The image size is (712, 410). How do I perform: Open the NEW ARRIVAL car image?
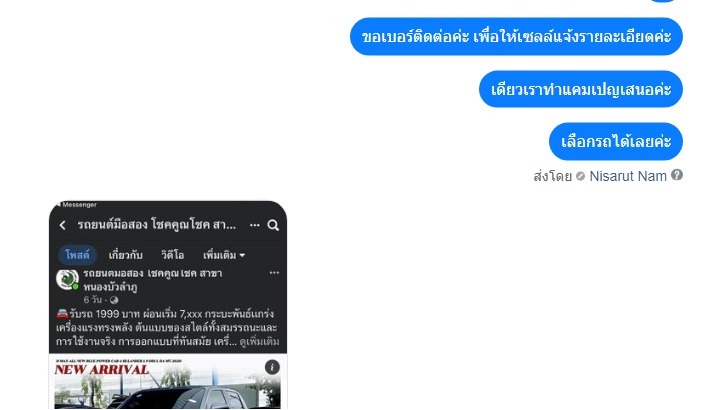pyautogui.click(x=168, y=381)
